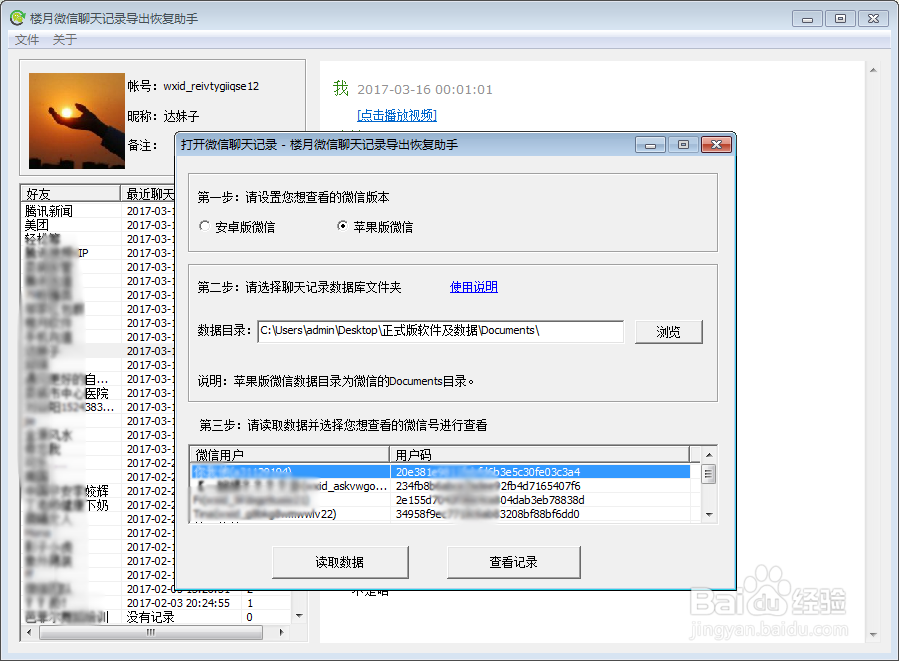Minimize the 打开微信聊天记录 dialog

click(x=650, y=144)
